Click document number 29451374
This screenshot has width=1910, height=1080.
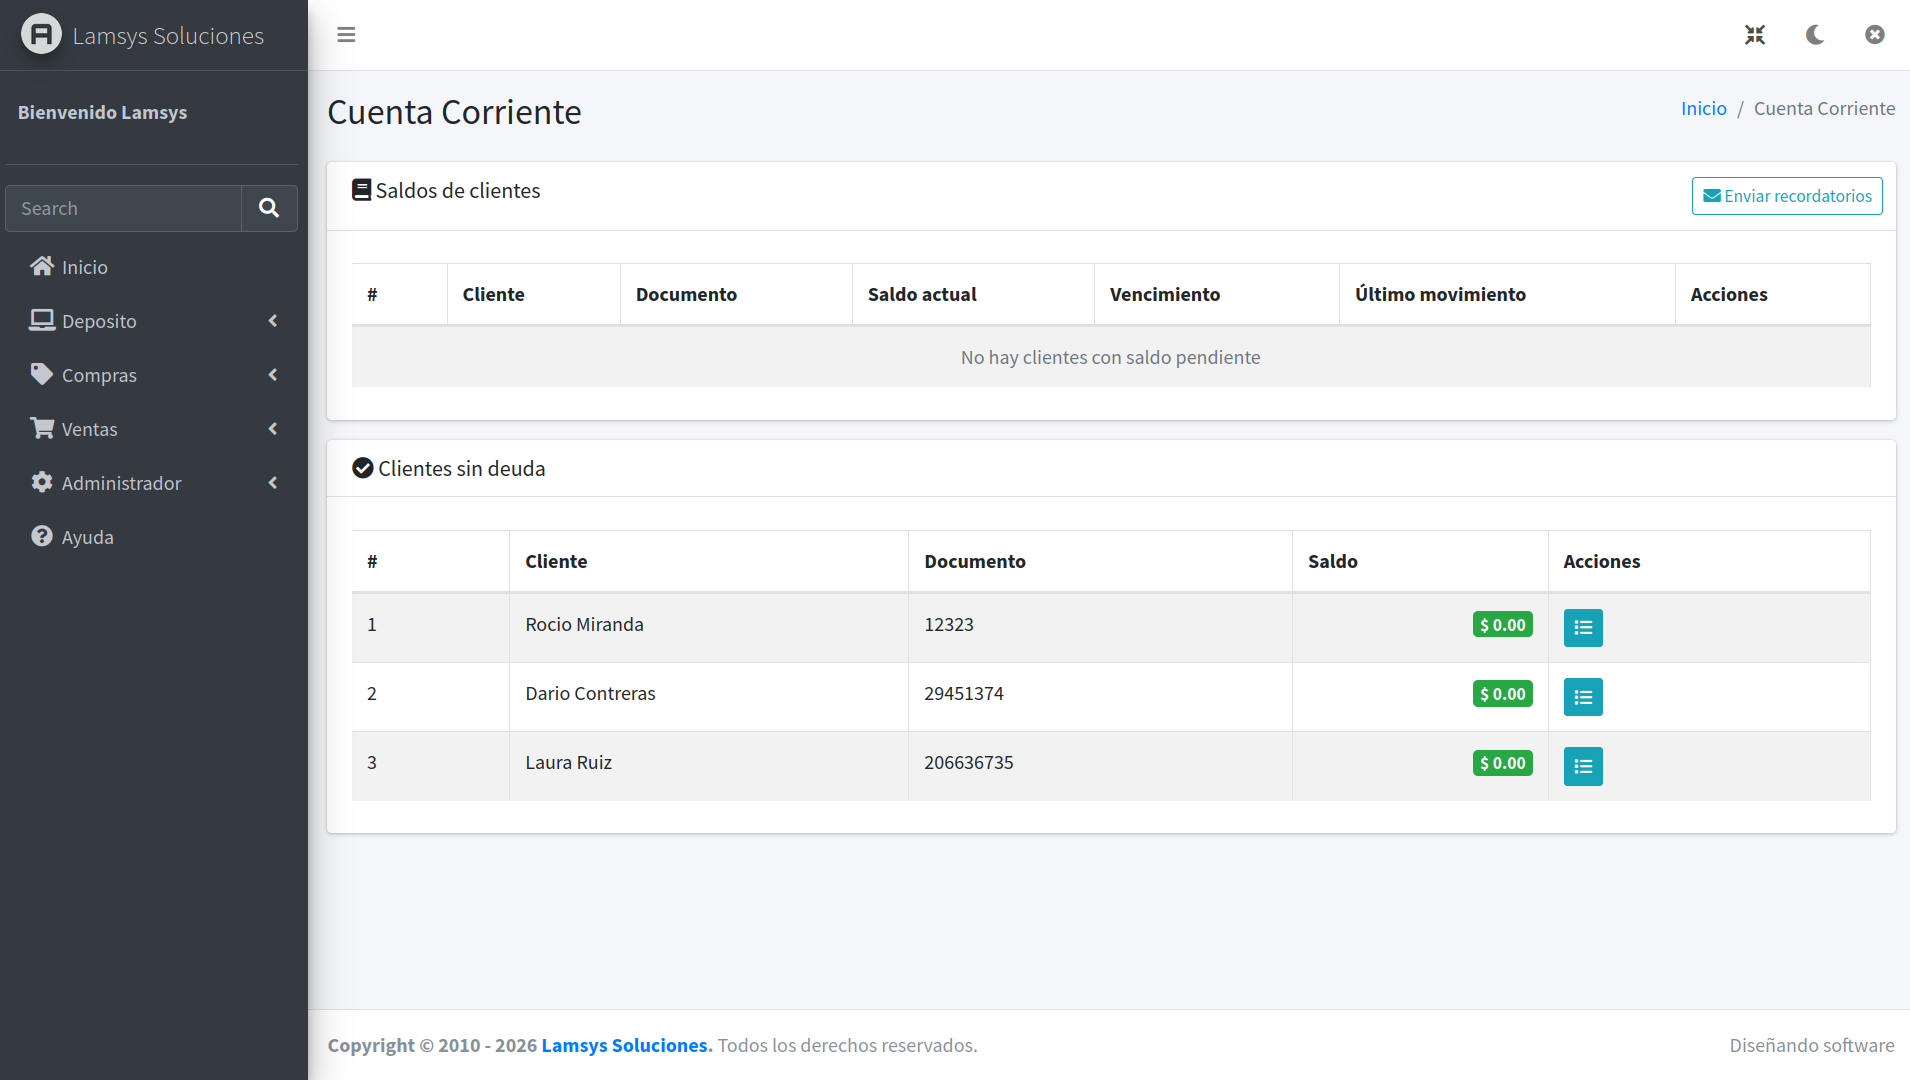964,694
